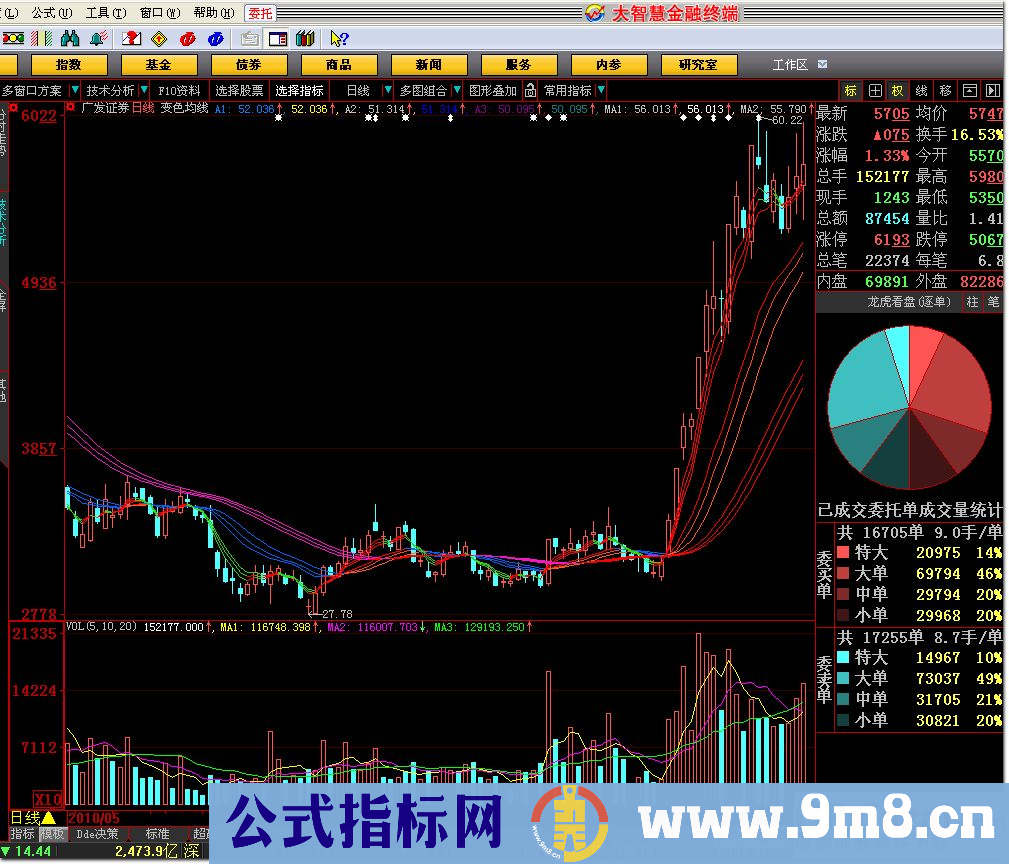Click the padlock icon beside 图形叠加
Screen dimensions: 1009x864
(530, 91)
